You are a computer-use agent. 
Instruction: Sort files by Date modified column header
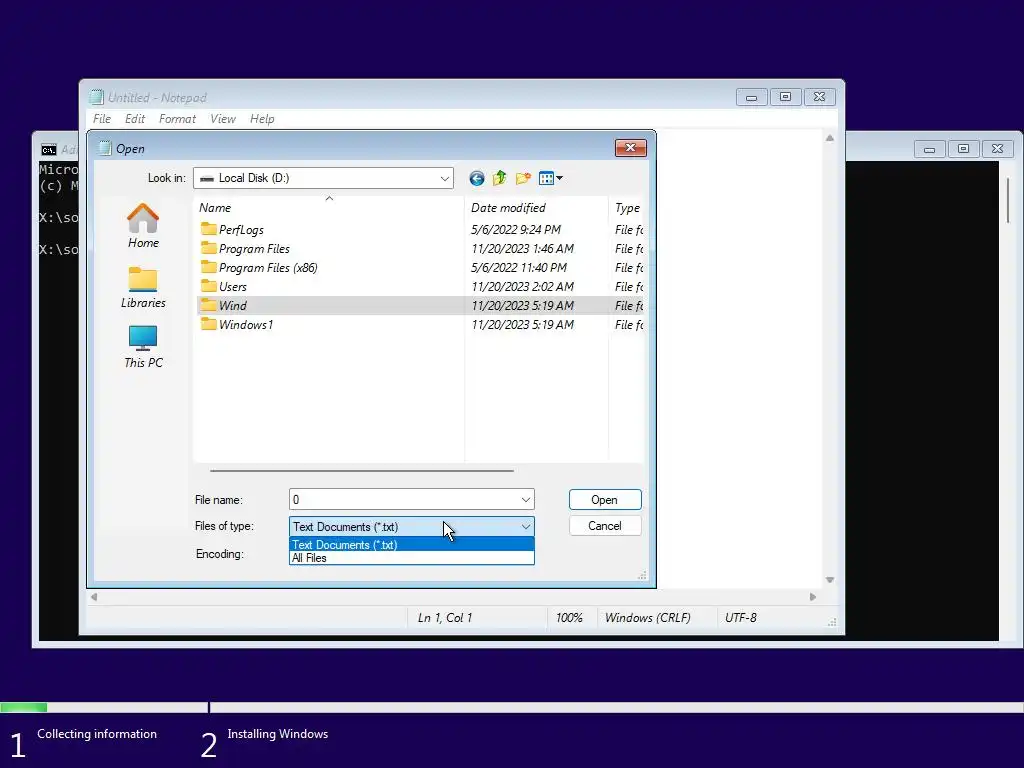536,208
